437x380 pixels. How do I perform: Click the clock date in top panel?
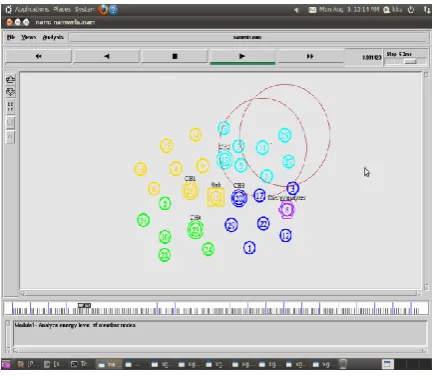pos(349,10)
